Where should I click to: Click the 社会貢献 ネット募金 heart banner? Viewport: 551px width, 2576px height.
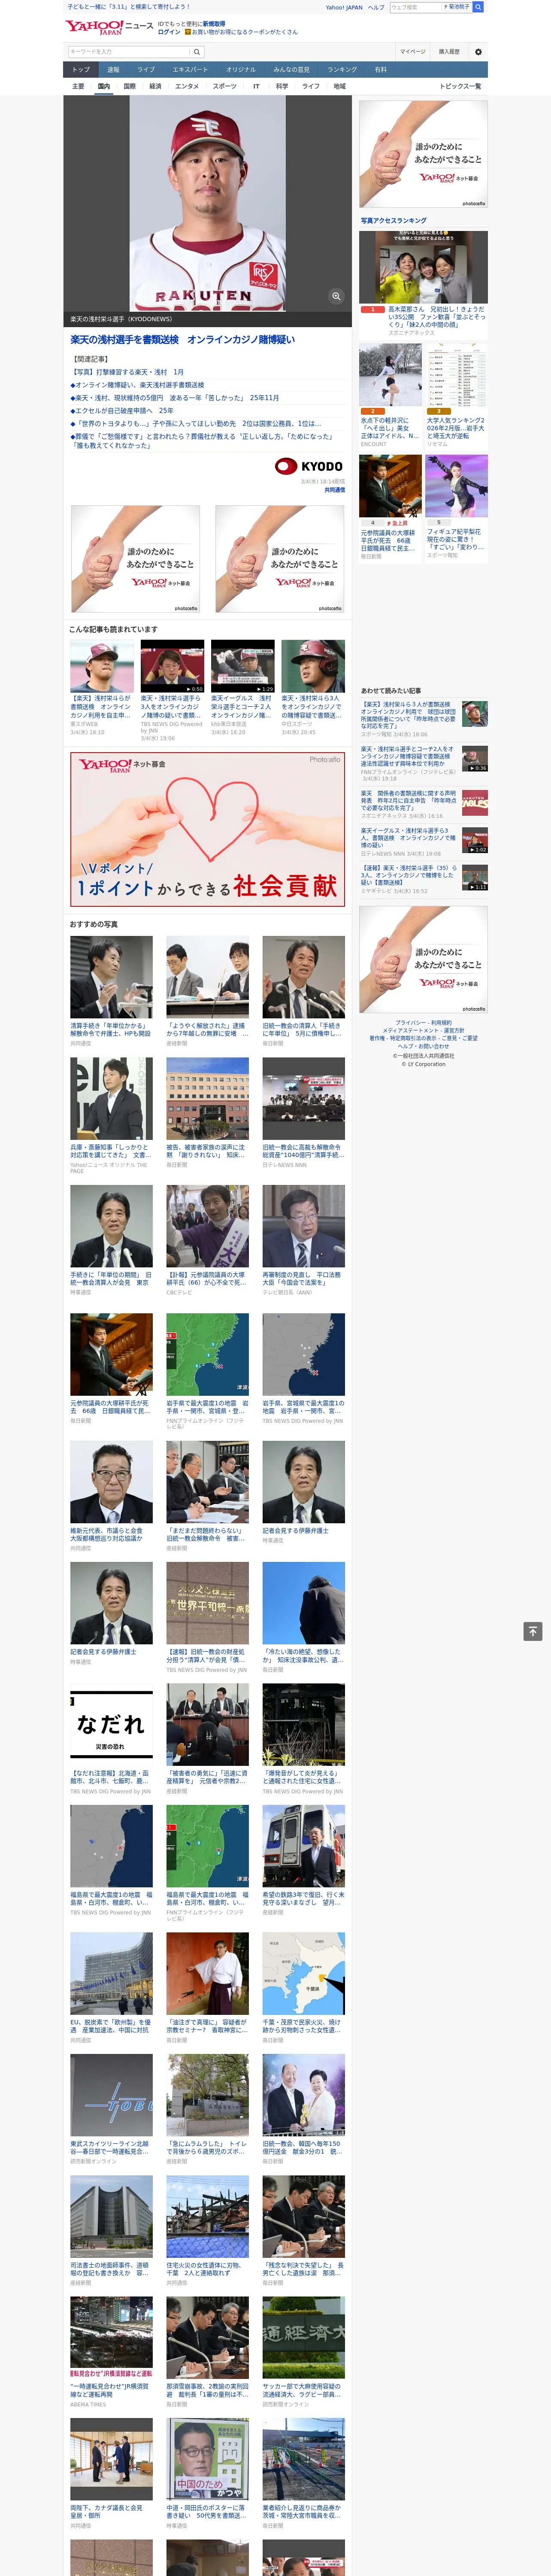[x=207, y=829]
